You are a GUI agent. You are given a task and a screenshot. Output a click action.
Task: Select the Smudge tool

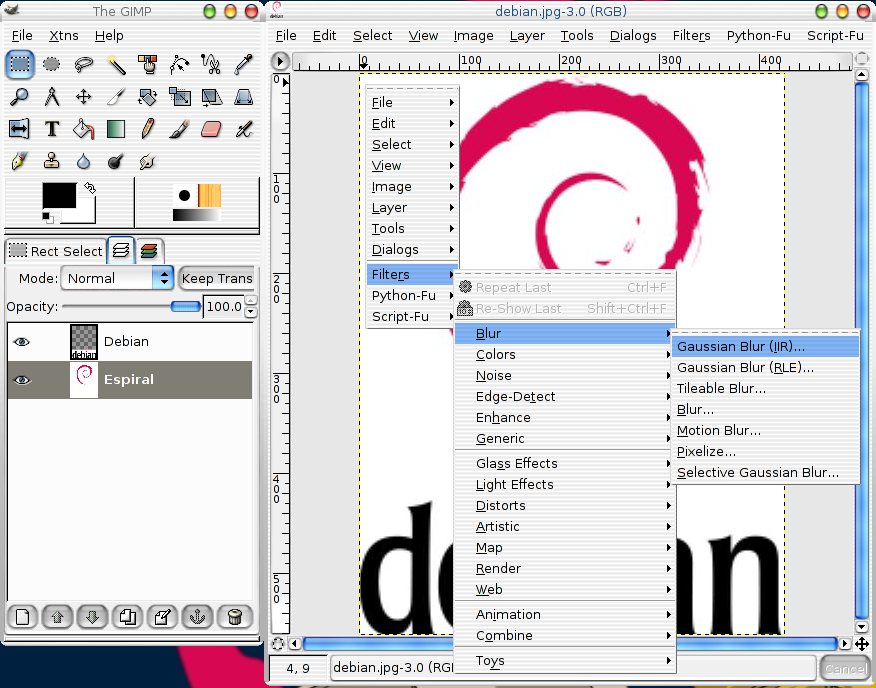click(x=147, y=162)
